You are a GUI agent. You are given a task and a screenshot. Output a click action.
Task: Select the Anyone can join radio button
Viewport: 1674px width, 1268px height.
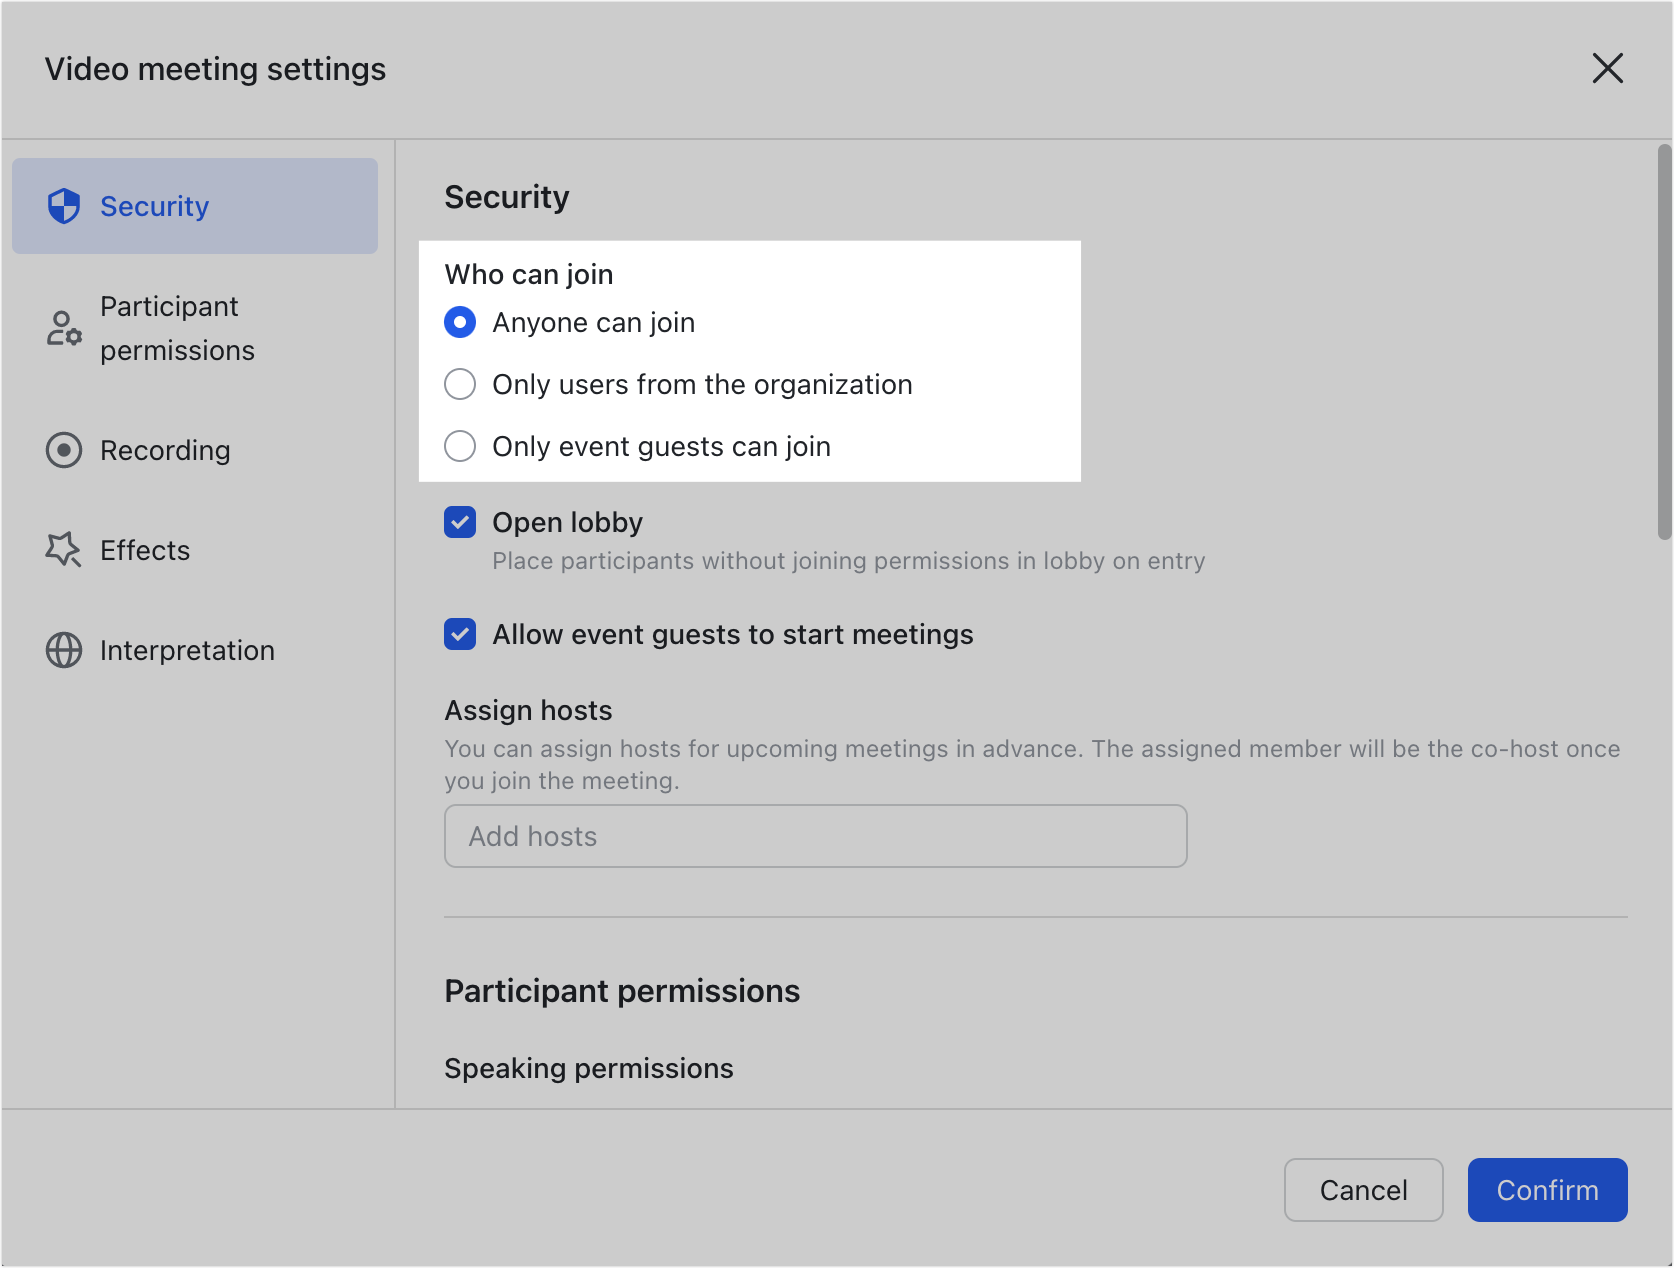(459, 322)
